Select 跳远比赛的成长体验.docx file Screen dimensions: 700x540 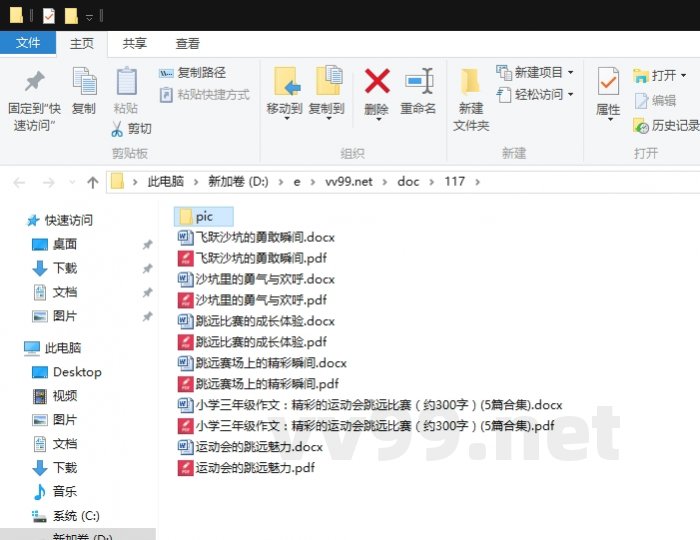[x=256, y=321]
